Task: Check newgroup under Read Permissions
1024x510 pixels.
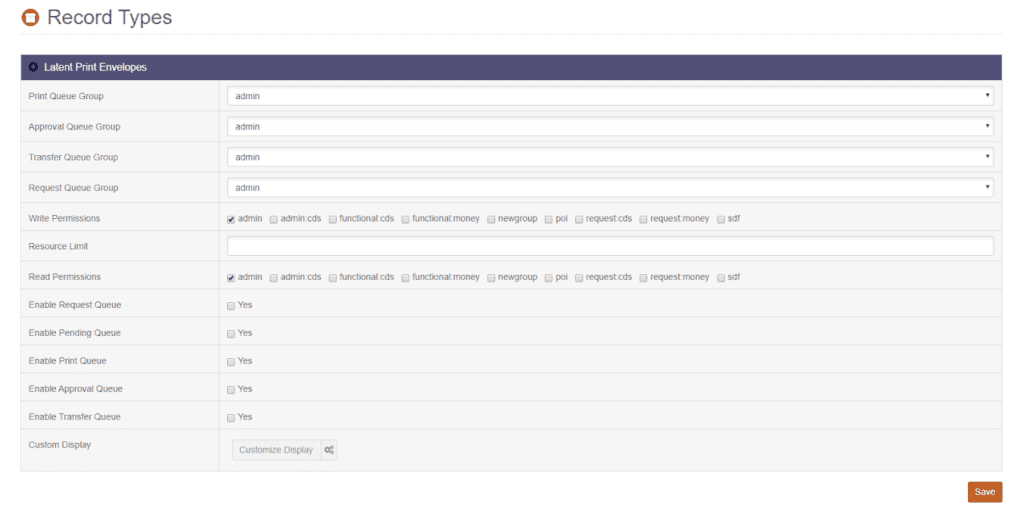Action: point(491,278)
